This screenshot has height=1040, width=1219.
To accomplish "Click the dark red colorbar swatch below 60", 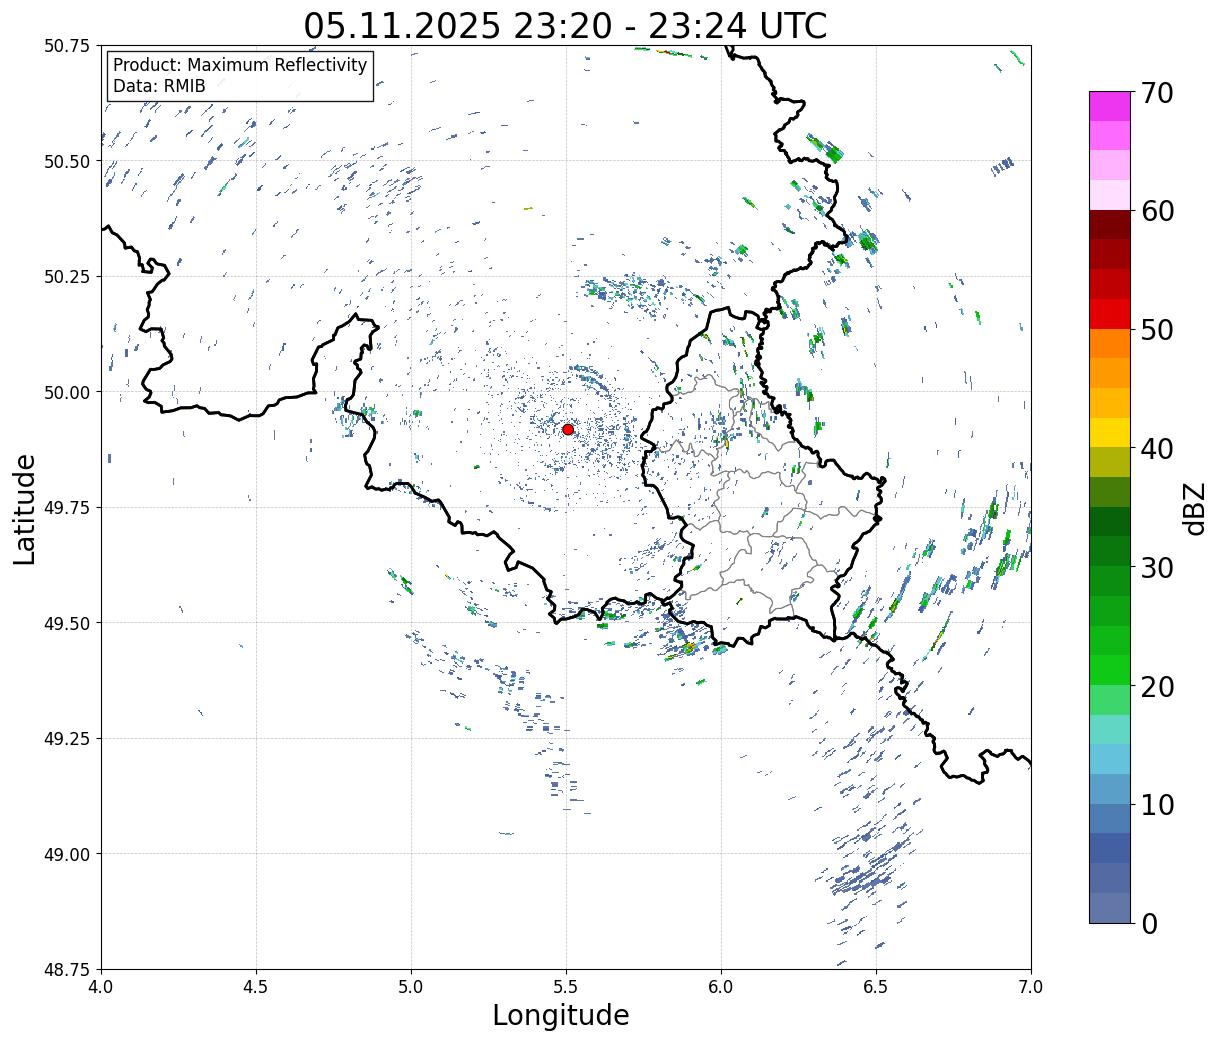I will (1110, 225).
